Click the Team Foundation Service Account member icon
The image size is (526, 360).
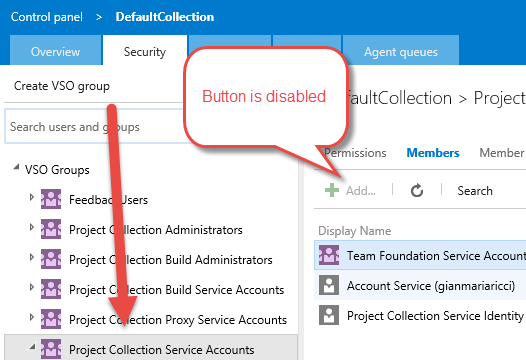[x=329, y=255]
